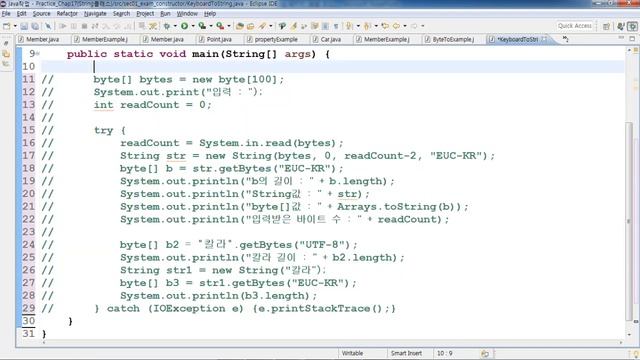The width and height of the screenshot is (640, 360).
Task: Collapse the main method fold at line 9
Action: (x=38, y=53)
